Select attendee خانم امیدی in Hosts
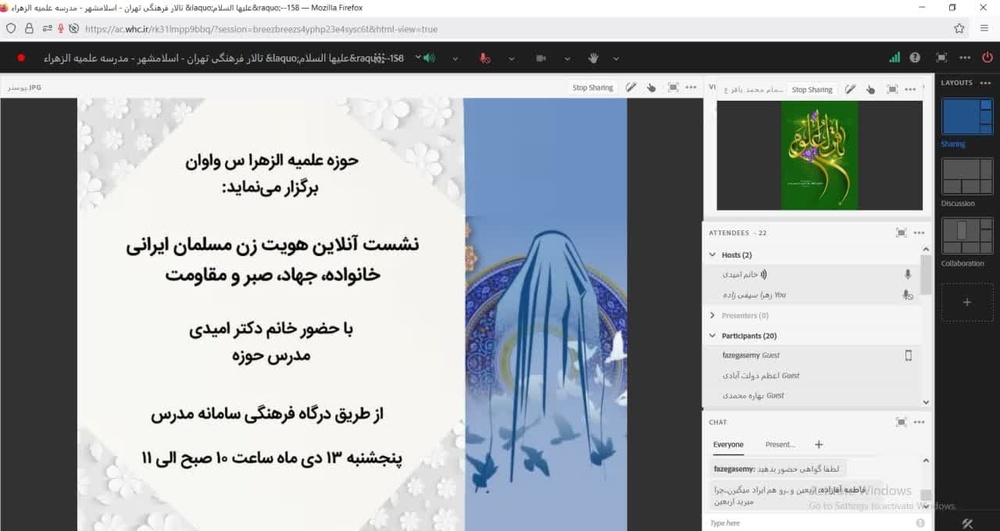The image size is (1000, 531). 812,274
